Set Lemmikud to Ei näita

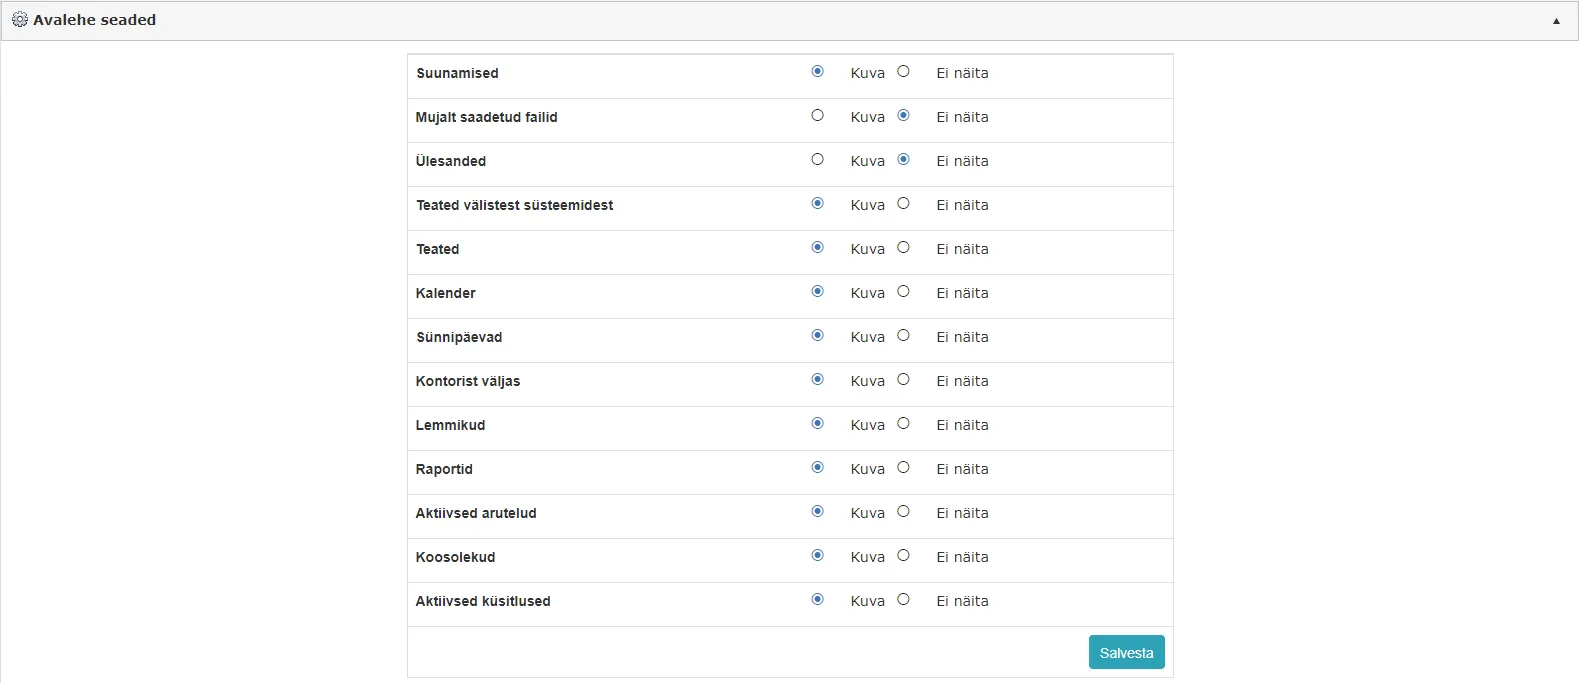pos(903,423)
